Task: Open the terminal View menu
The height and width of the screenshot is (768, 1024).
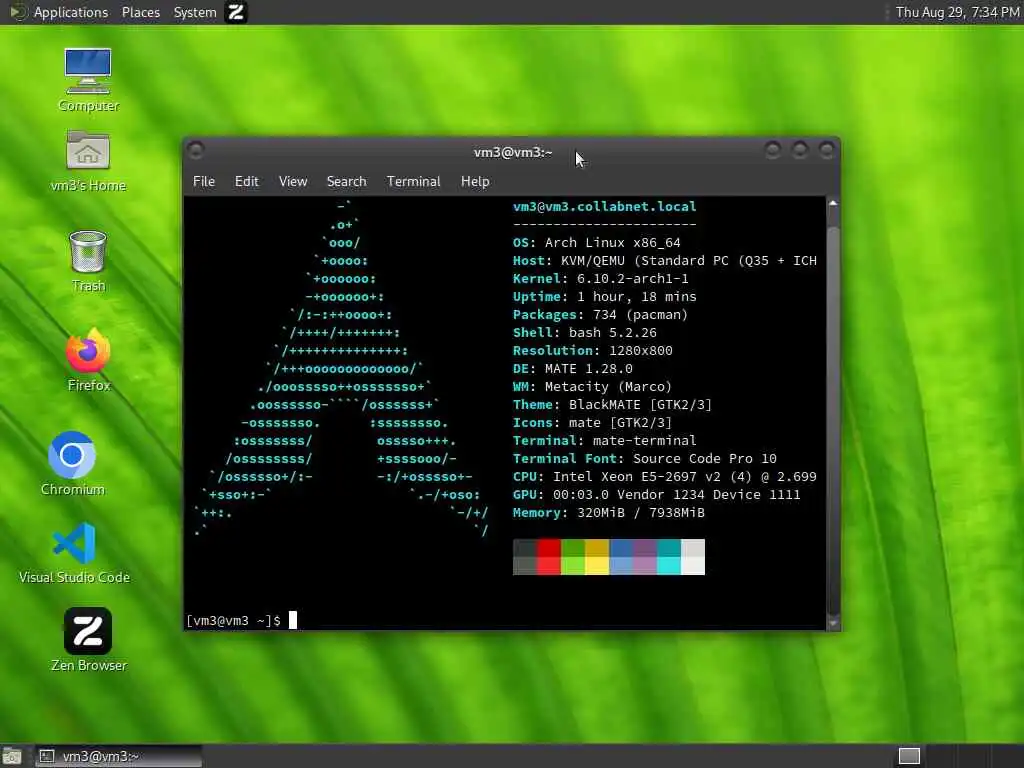Action: click(293, 182)
